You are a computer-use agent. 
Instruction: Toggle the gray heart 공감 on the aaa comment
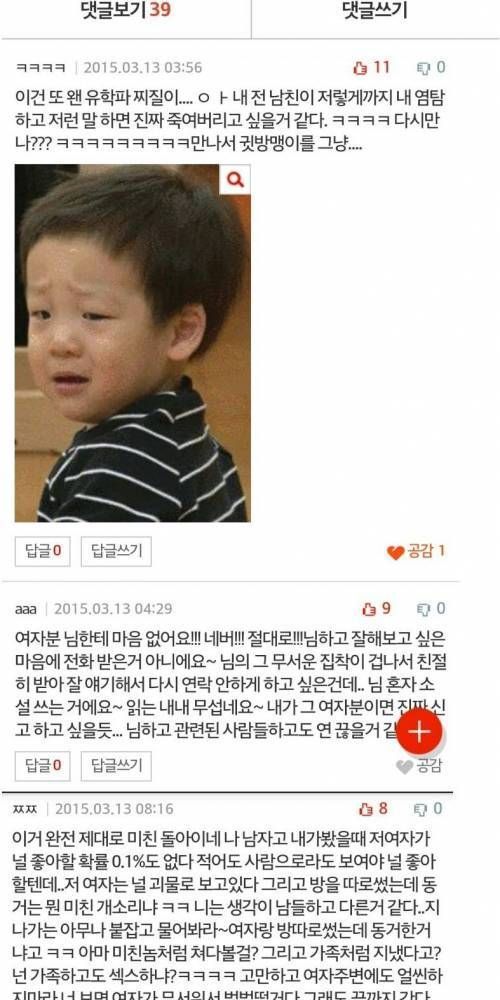tap(419, 766)
